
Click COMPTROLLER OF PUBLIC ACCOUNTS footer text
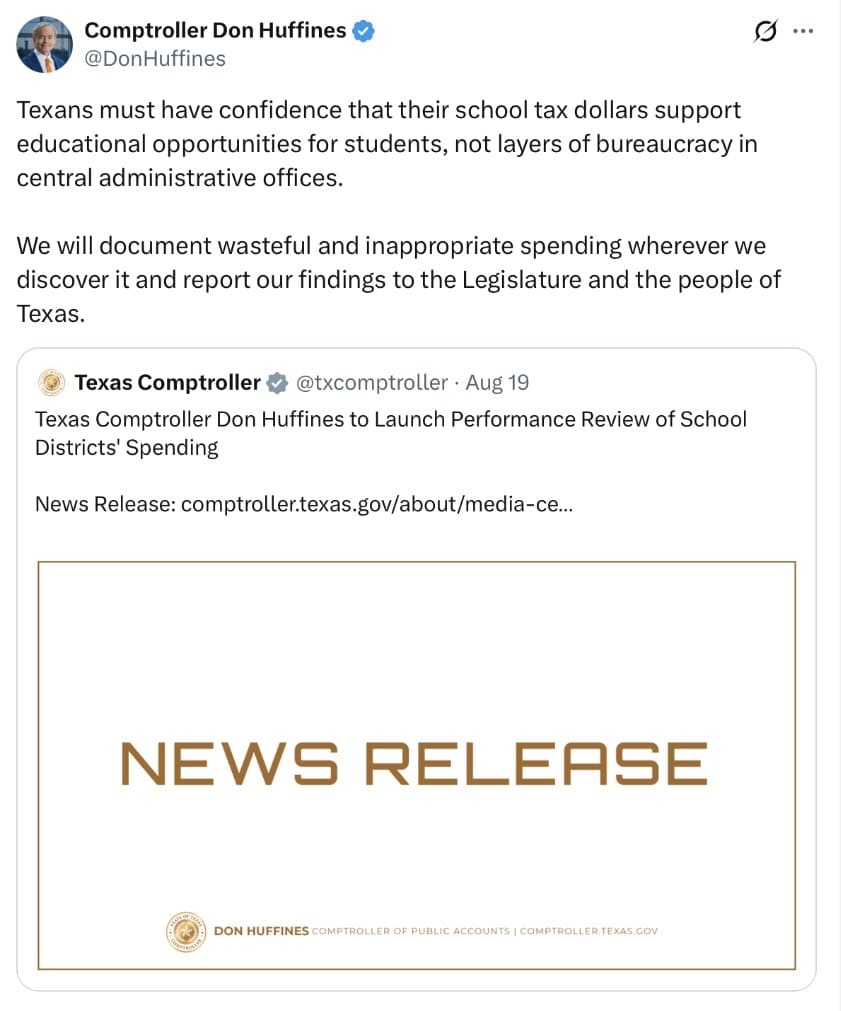coord(411,931)
